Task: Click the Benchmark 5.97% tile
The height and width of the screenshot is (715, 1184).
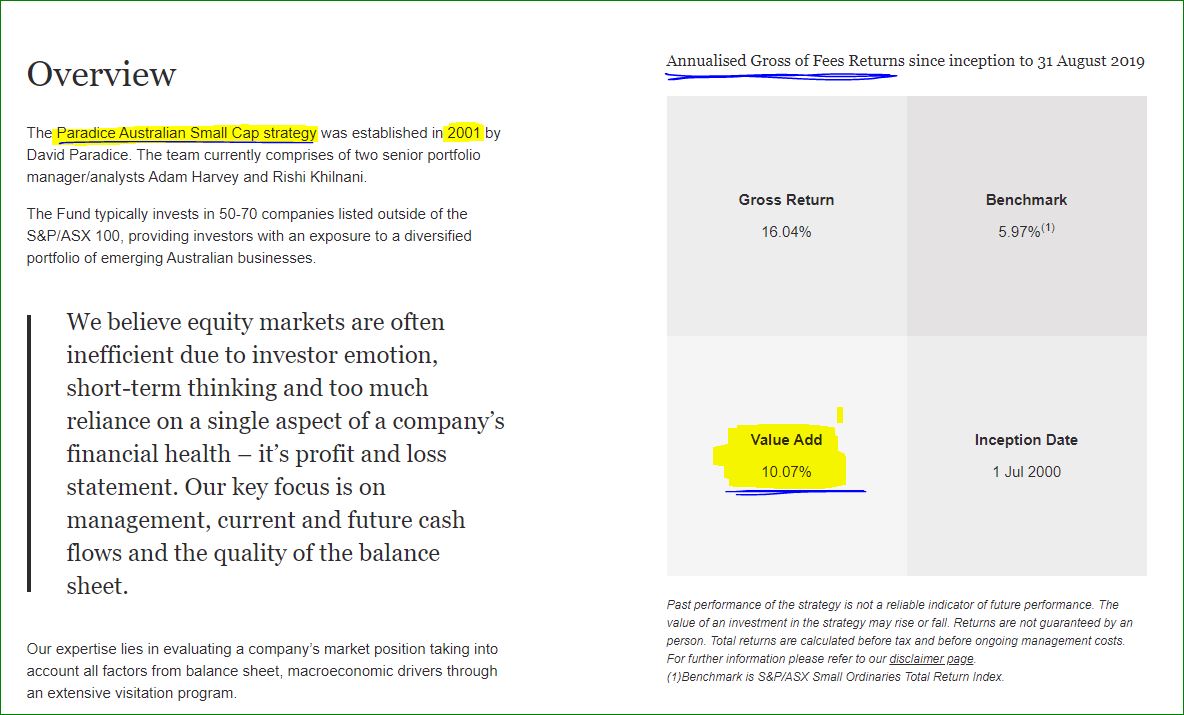Action: point(1027,216)
